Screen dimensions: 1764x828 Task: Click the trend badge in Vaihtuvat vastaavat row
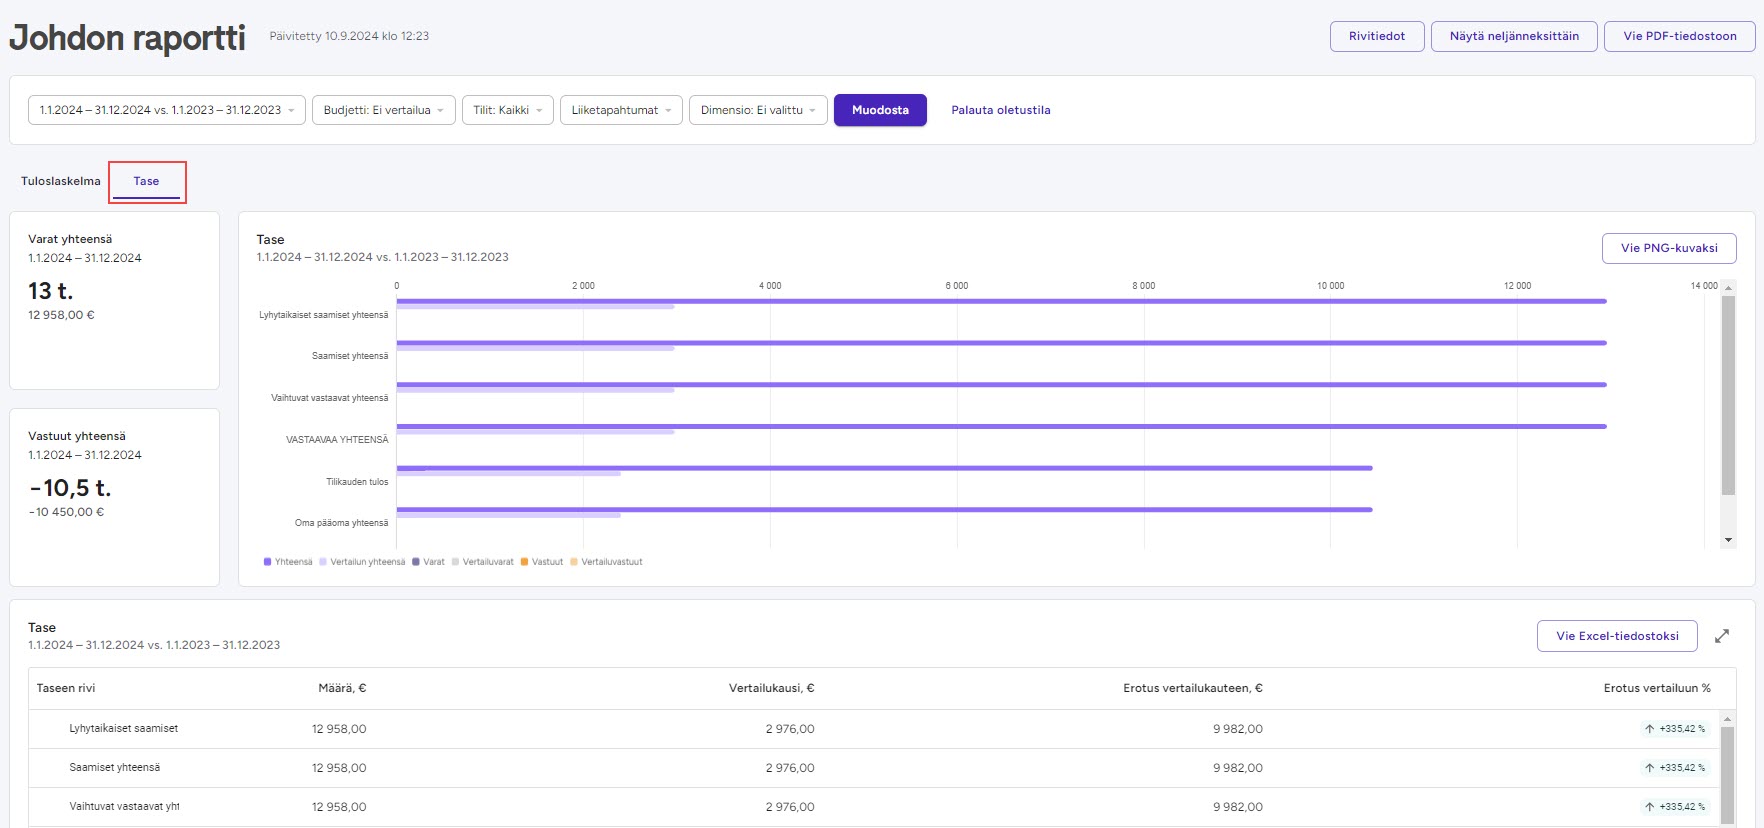pos(1674,807)
